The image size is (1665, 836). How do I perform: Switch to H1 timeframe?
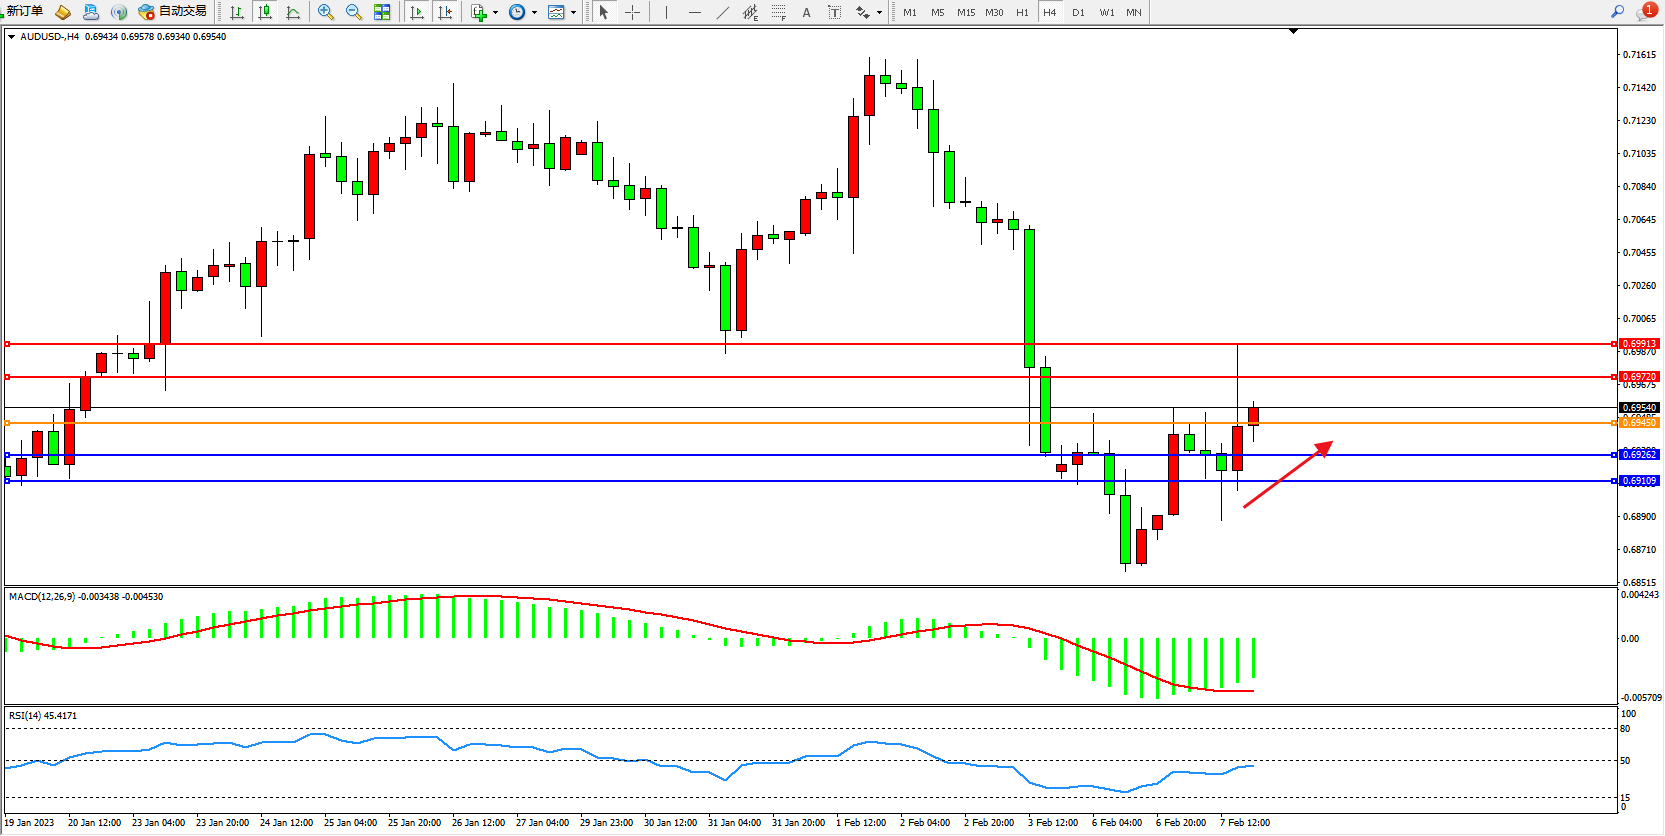pos(1022,12)
